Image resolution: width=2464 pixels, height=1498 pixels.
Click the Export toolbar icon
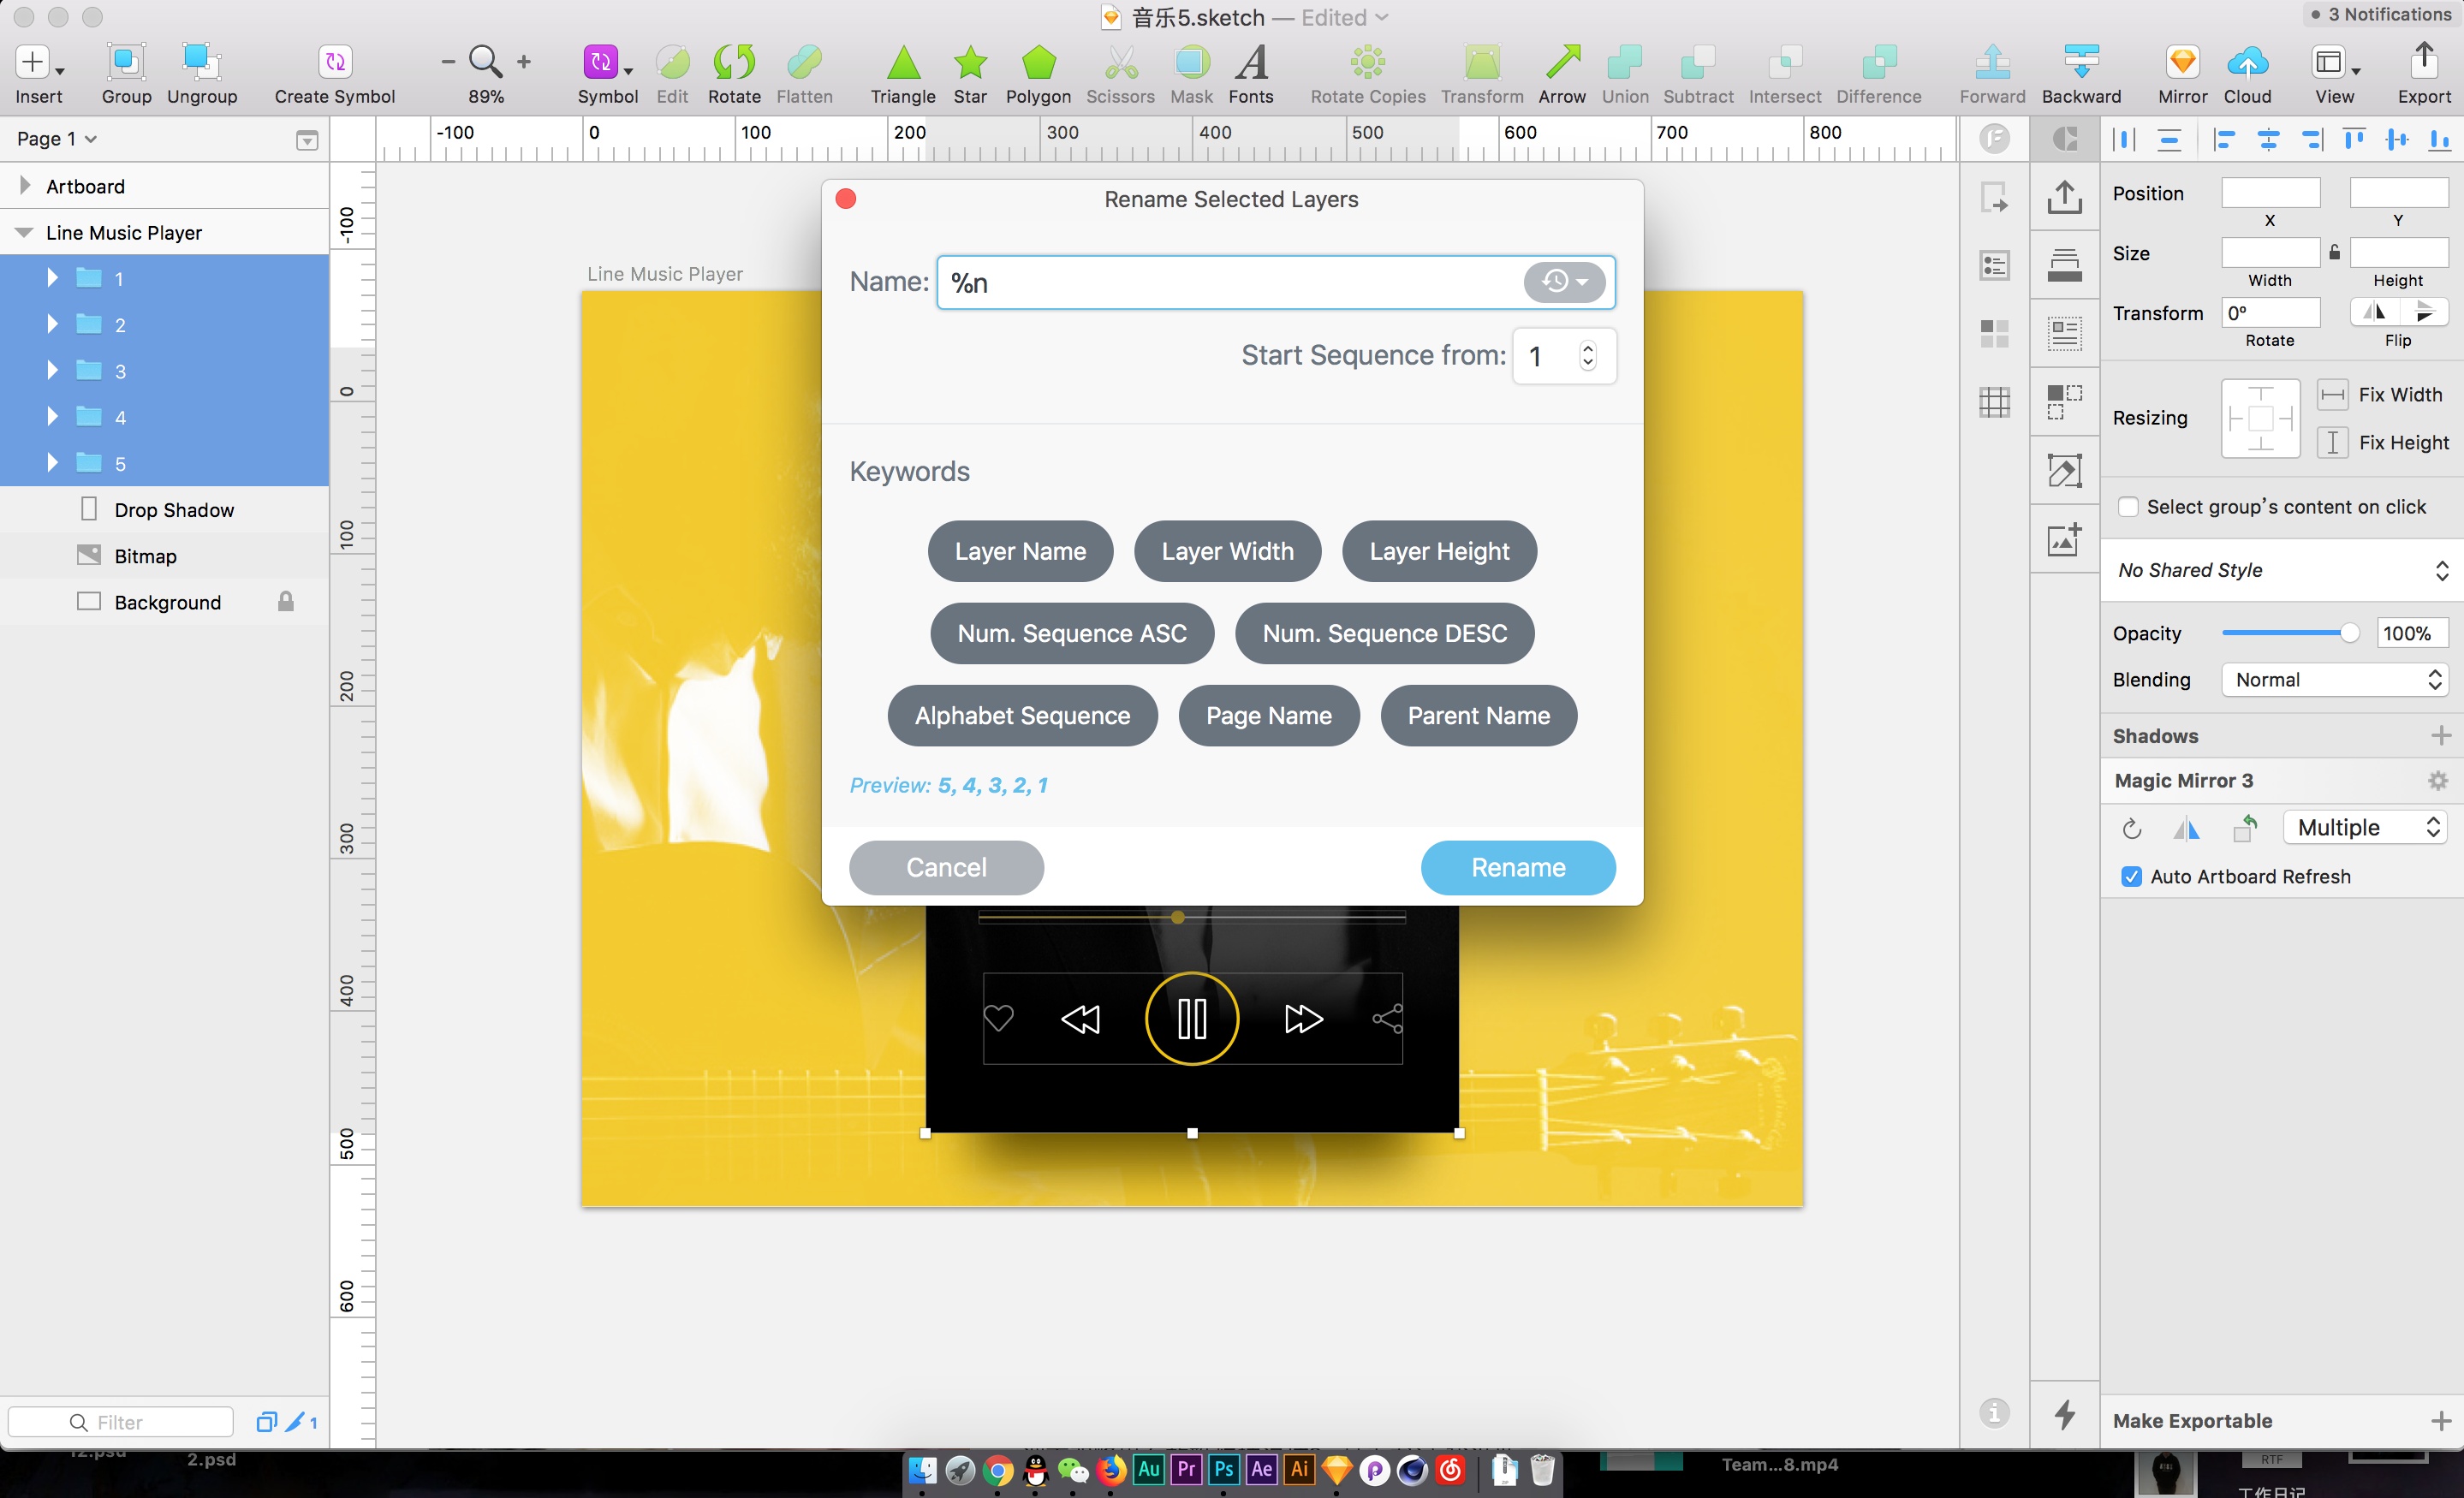pyautogui.click(x=2423, y=63)
